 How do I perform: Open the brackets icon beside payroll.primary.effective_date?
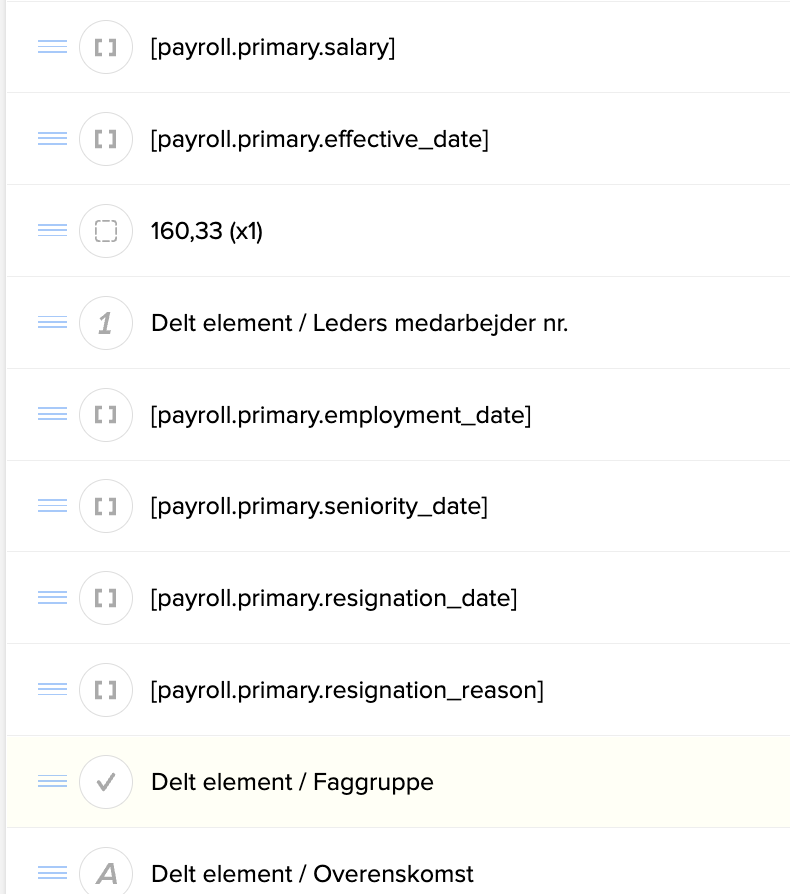[106, 139]
